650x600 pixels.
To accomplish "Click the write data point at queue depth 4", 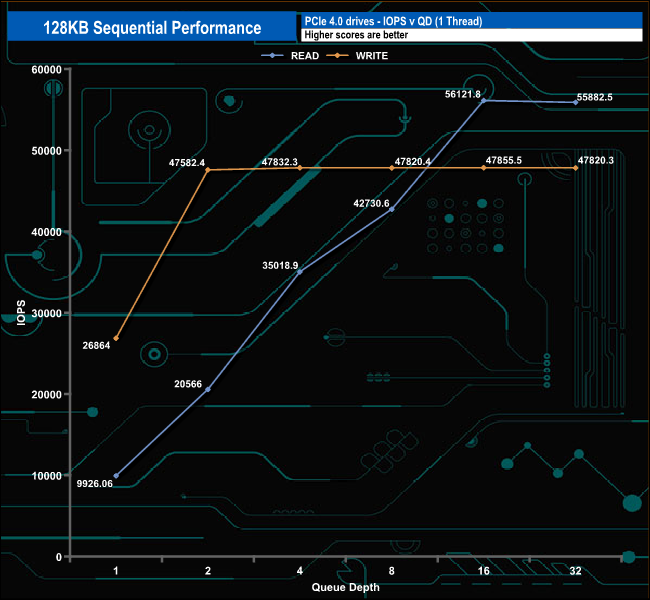I will tap(300, 168).
